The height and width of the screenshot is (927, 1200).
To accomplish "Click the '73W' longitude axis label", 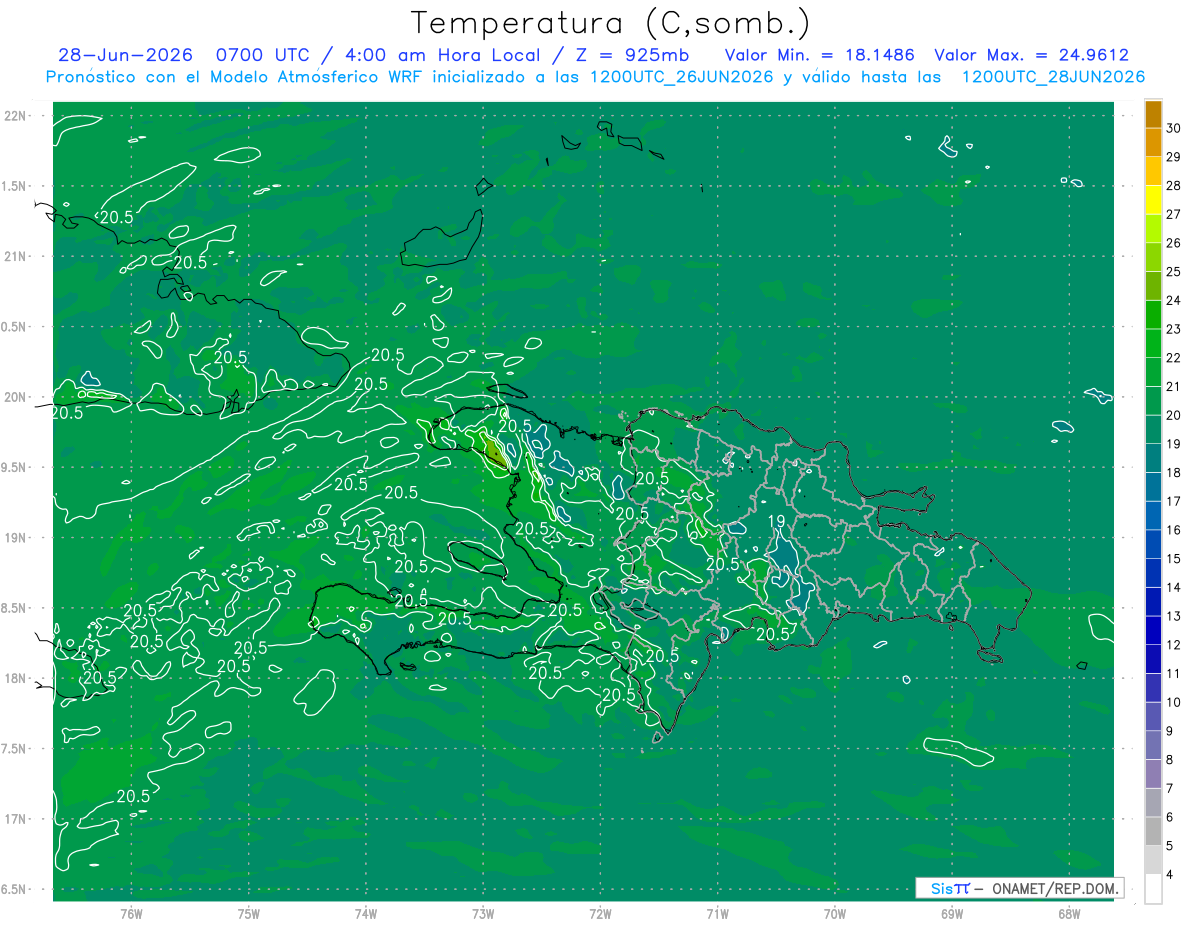I will pyautogui.click(x=483, y=913).
